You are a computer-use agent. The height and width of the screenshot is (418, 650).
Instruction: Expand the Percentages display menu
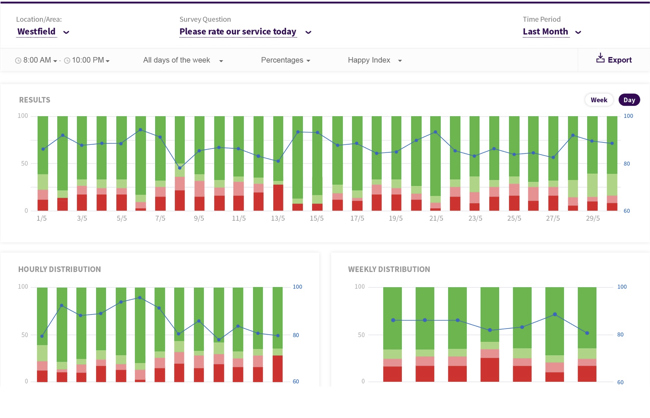[285, 61]
